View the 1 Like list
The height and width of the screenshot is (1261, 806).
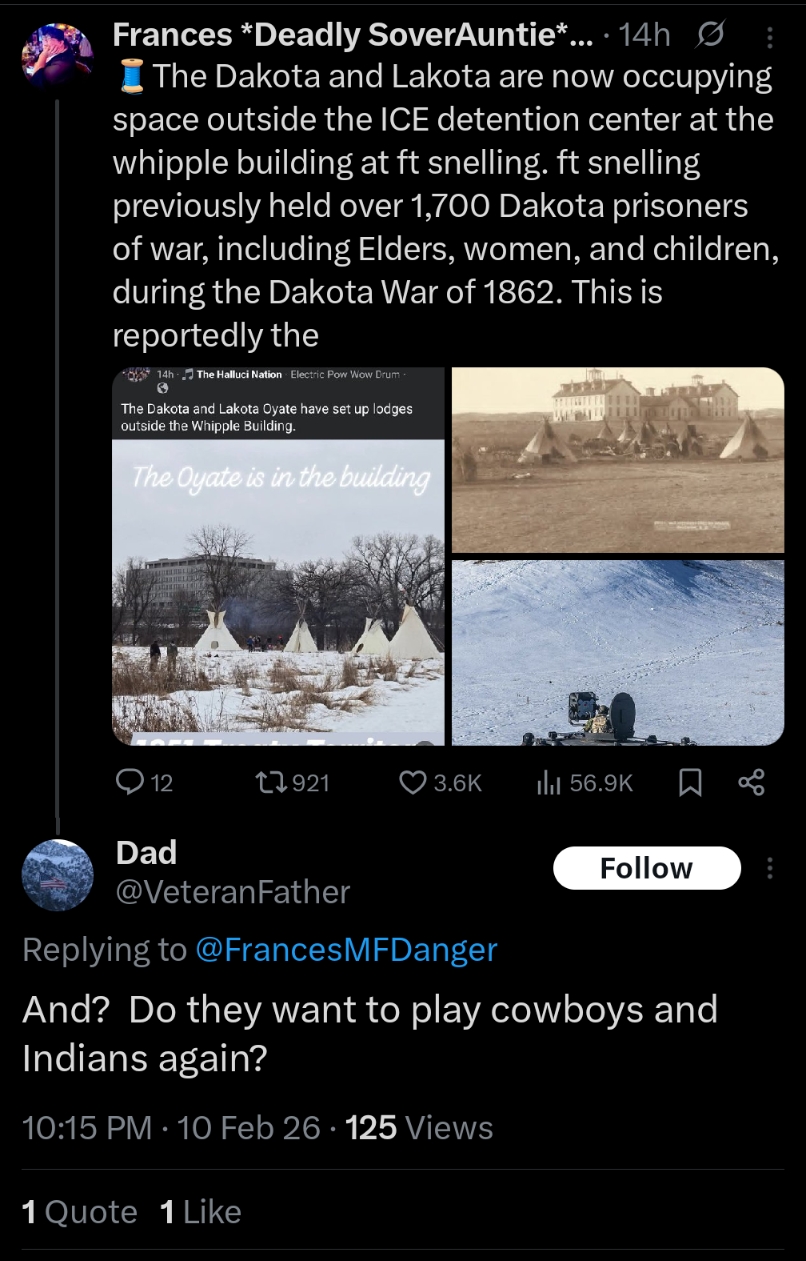pyautogui.click(x=200, y=1212)
